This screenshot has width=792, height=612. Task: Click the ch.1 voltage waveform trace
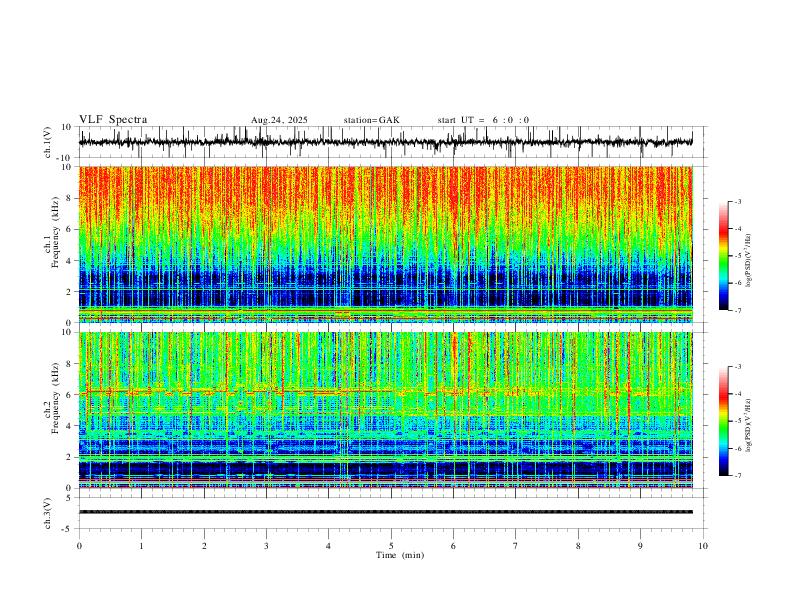click(386, 142)
